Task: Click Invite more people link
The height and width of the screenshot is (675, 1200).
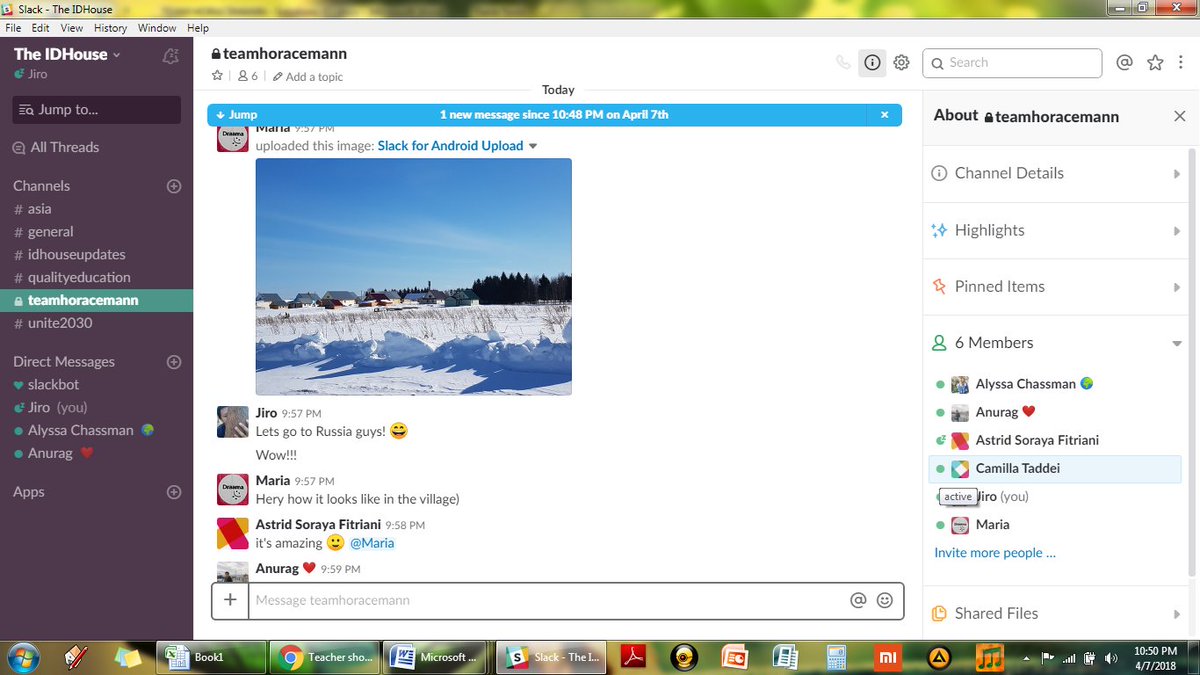Action: coord(995,552)
